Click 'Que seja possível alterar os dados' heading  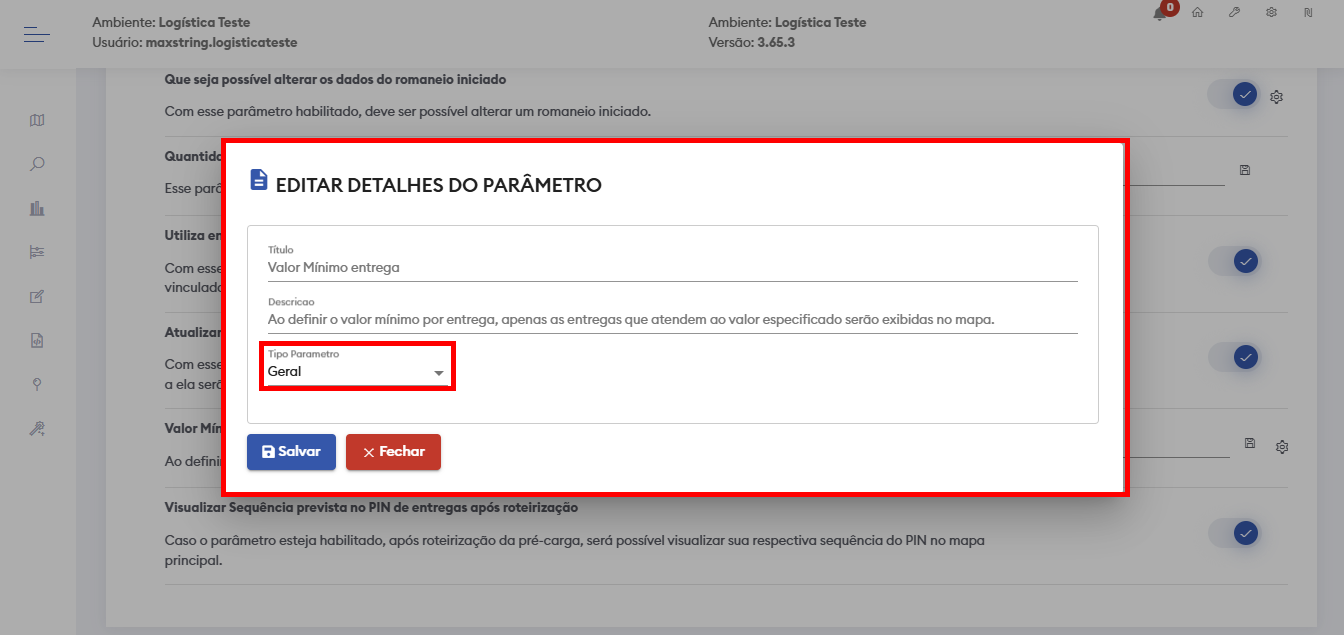(x=335, y=79)
